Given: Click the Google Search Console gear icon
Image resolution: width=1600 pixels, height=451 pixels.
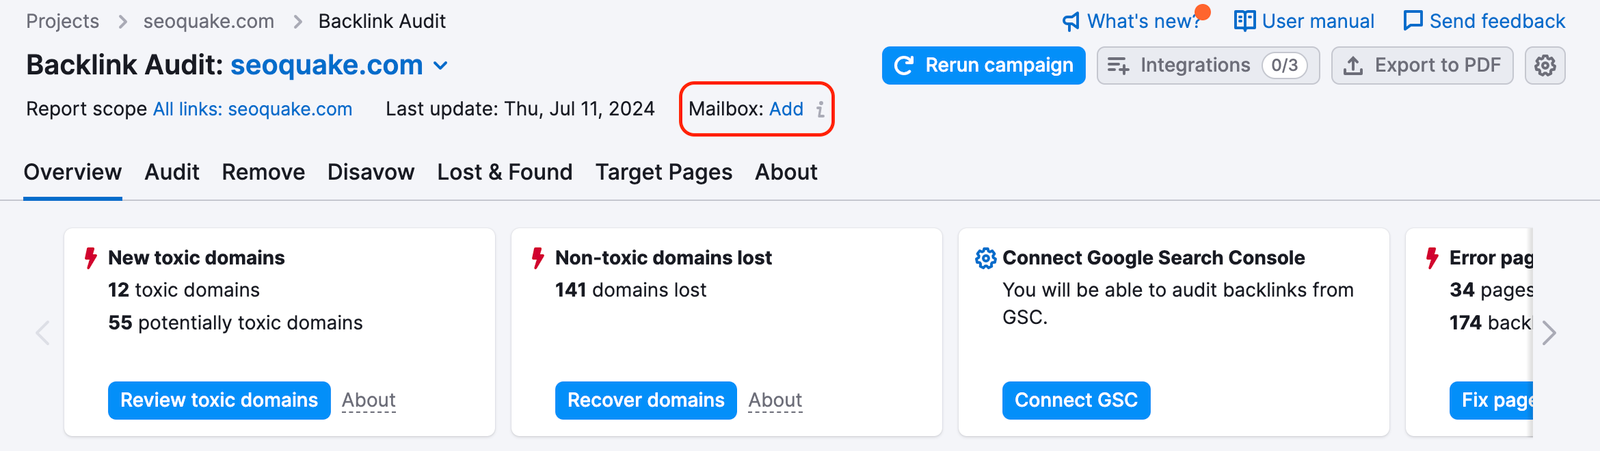Looking at the screenshot, I should pyautogui.click(x=985, y=258).
